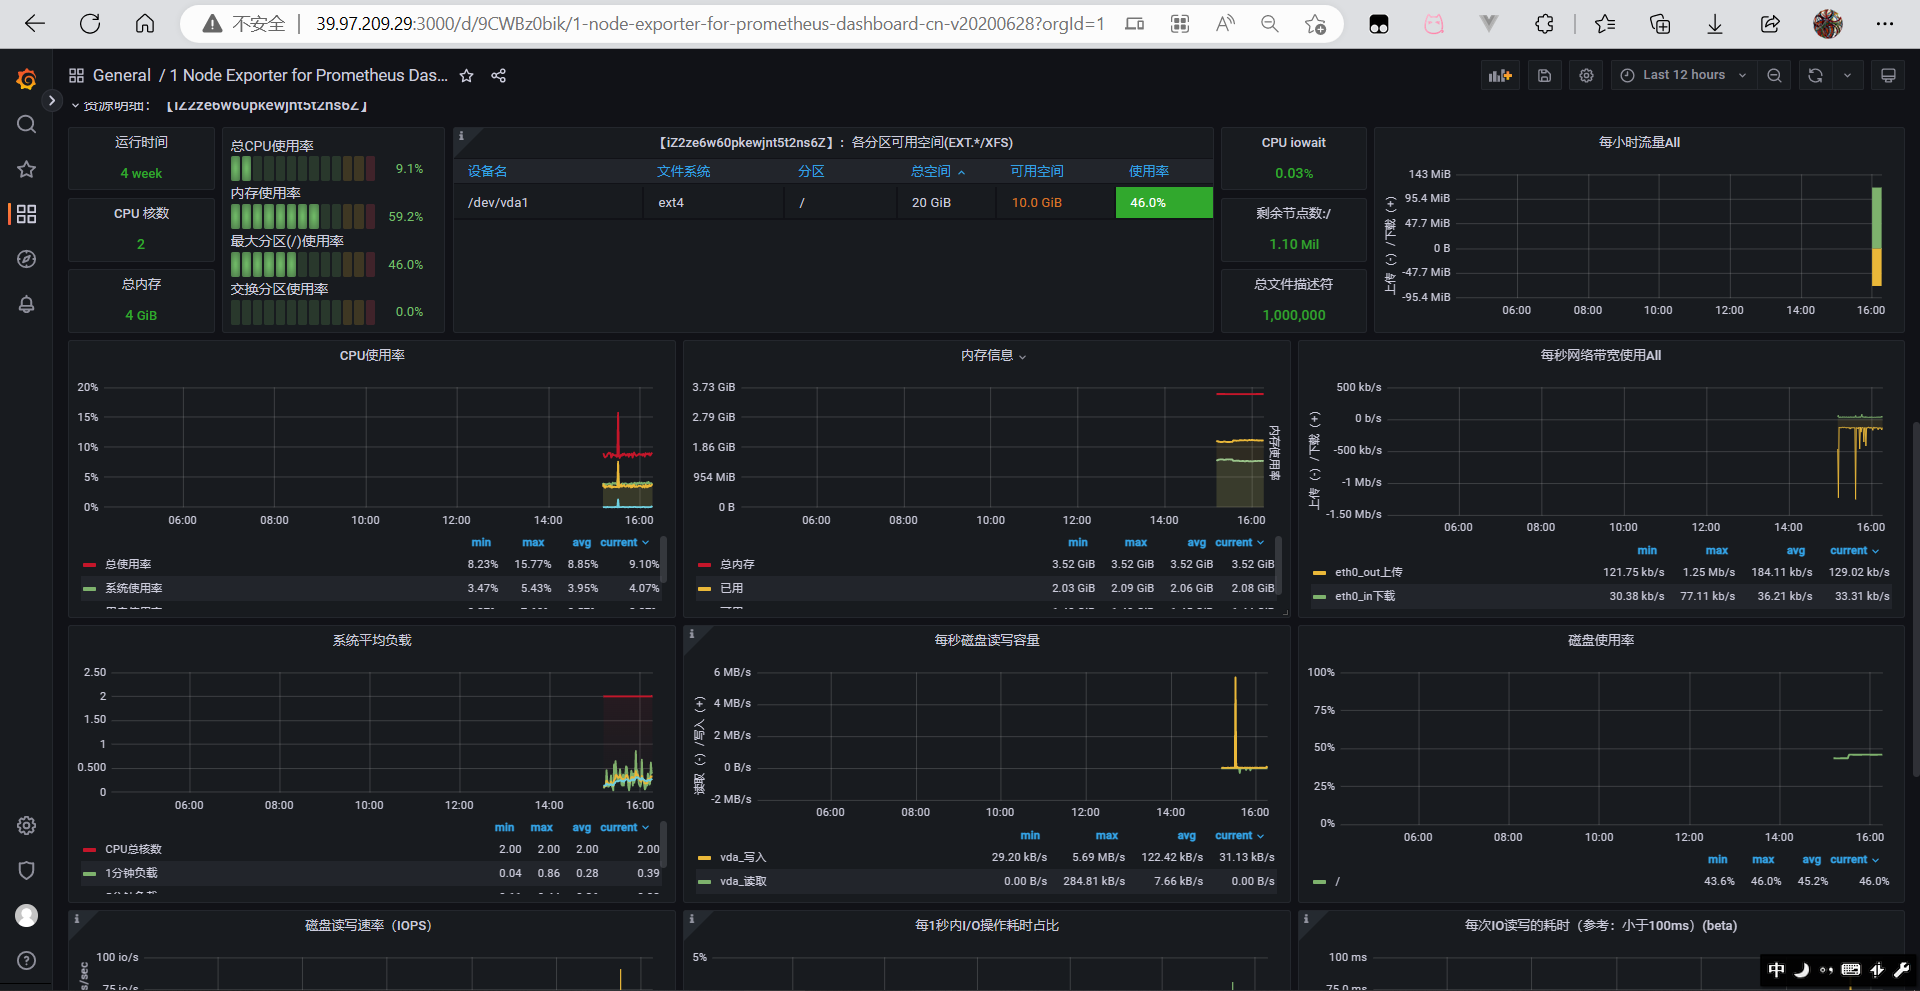Click the Add panel button
The height and width of the screenshot is (991, 1920).
pos(1500,75)
